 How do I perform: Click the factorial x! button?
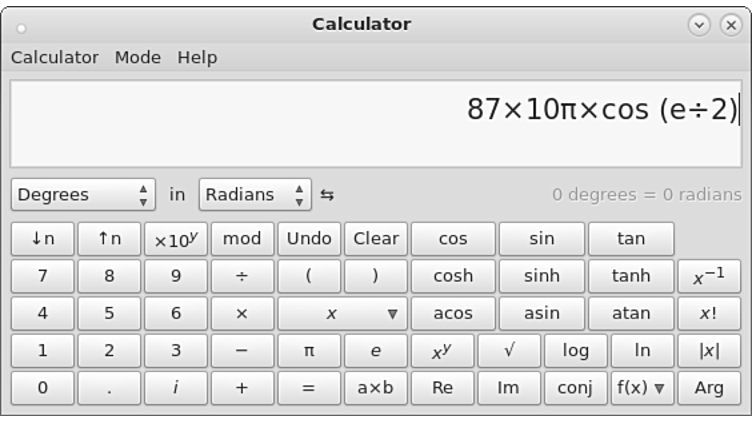tap(708, 313)
